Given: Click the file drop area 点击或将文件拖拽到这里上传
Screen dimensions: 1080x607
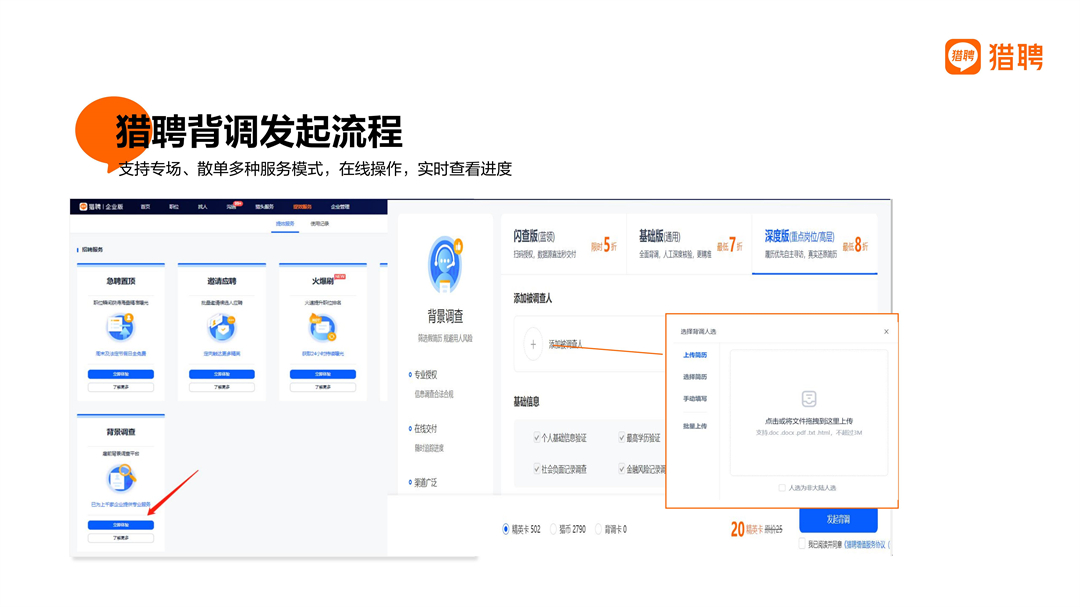Looking at the screenshot, I should pyautogui.click(x=809, y=413).
